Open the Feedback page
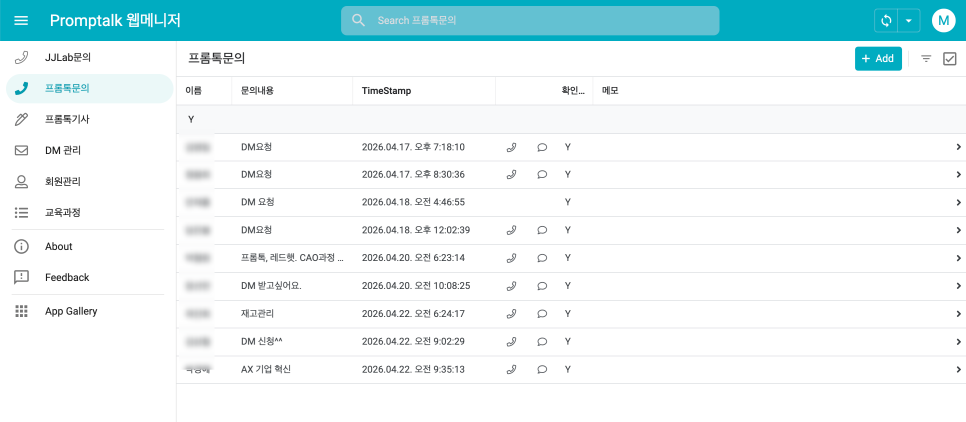 (x=89, y=277)
